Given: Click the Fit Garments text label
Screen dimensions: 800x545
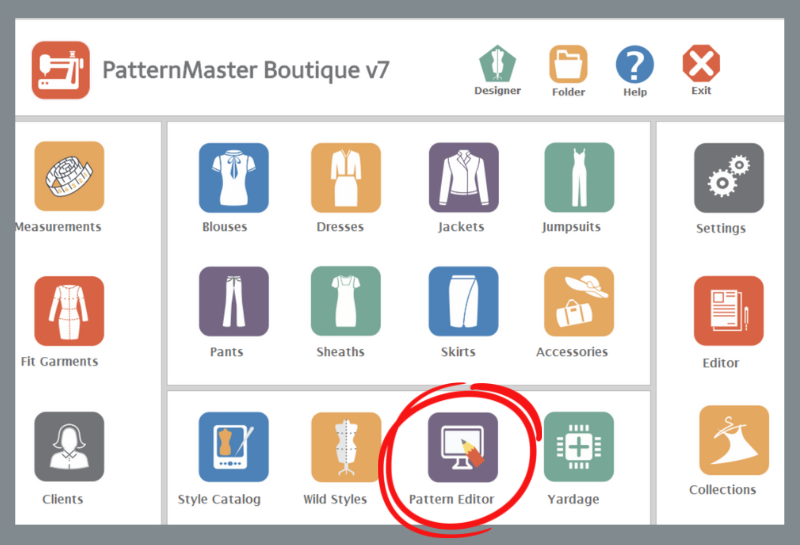Looking at the screenshot, I should point(60,361).
